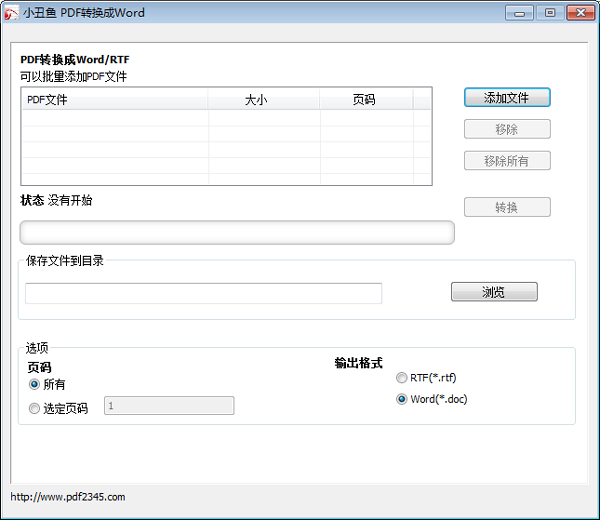The image size is (600, 520).
Task: Click the PDF文件 column header
Action: click(x=115, y=99)
